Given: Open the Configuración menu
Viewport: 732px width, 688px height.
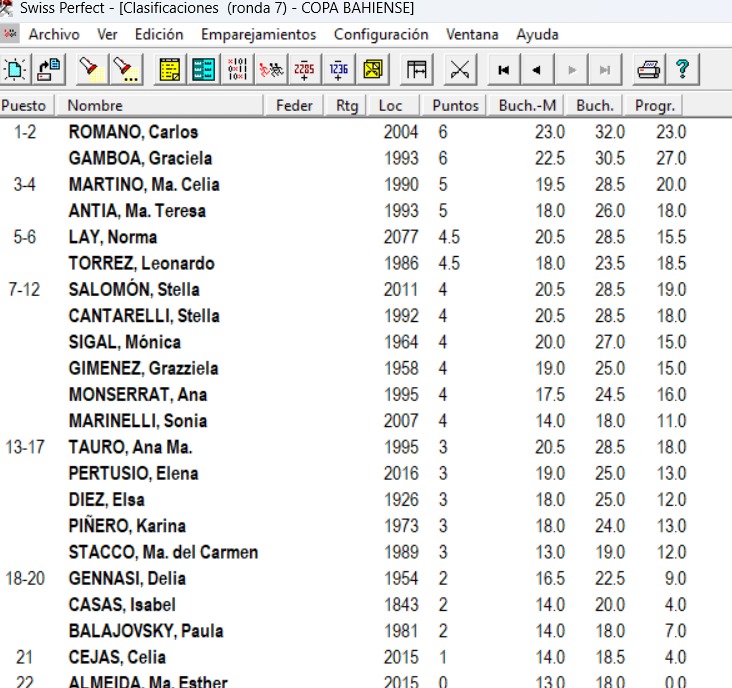Looking at the screenshot, I should pos(381,34).
